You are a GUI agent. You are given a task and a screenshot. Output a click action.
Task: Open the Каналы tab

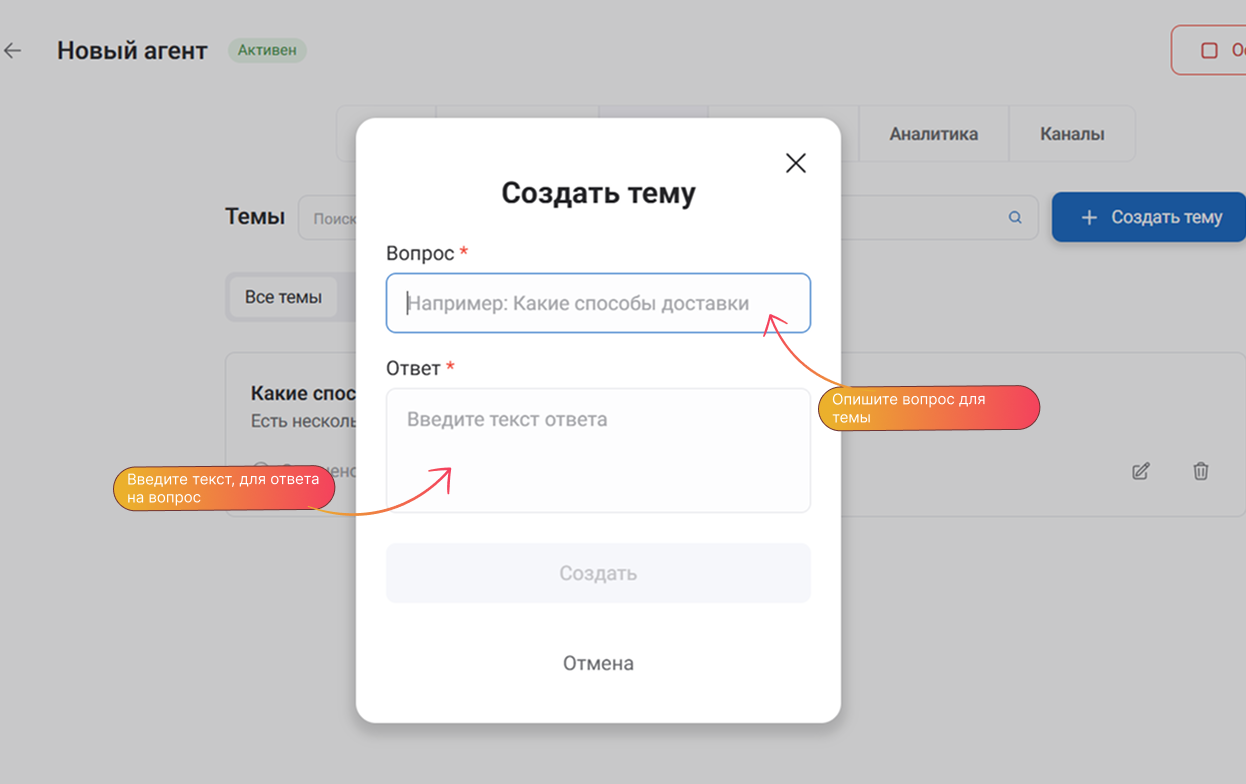point(1072,134)
